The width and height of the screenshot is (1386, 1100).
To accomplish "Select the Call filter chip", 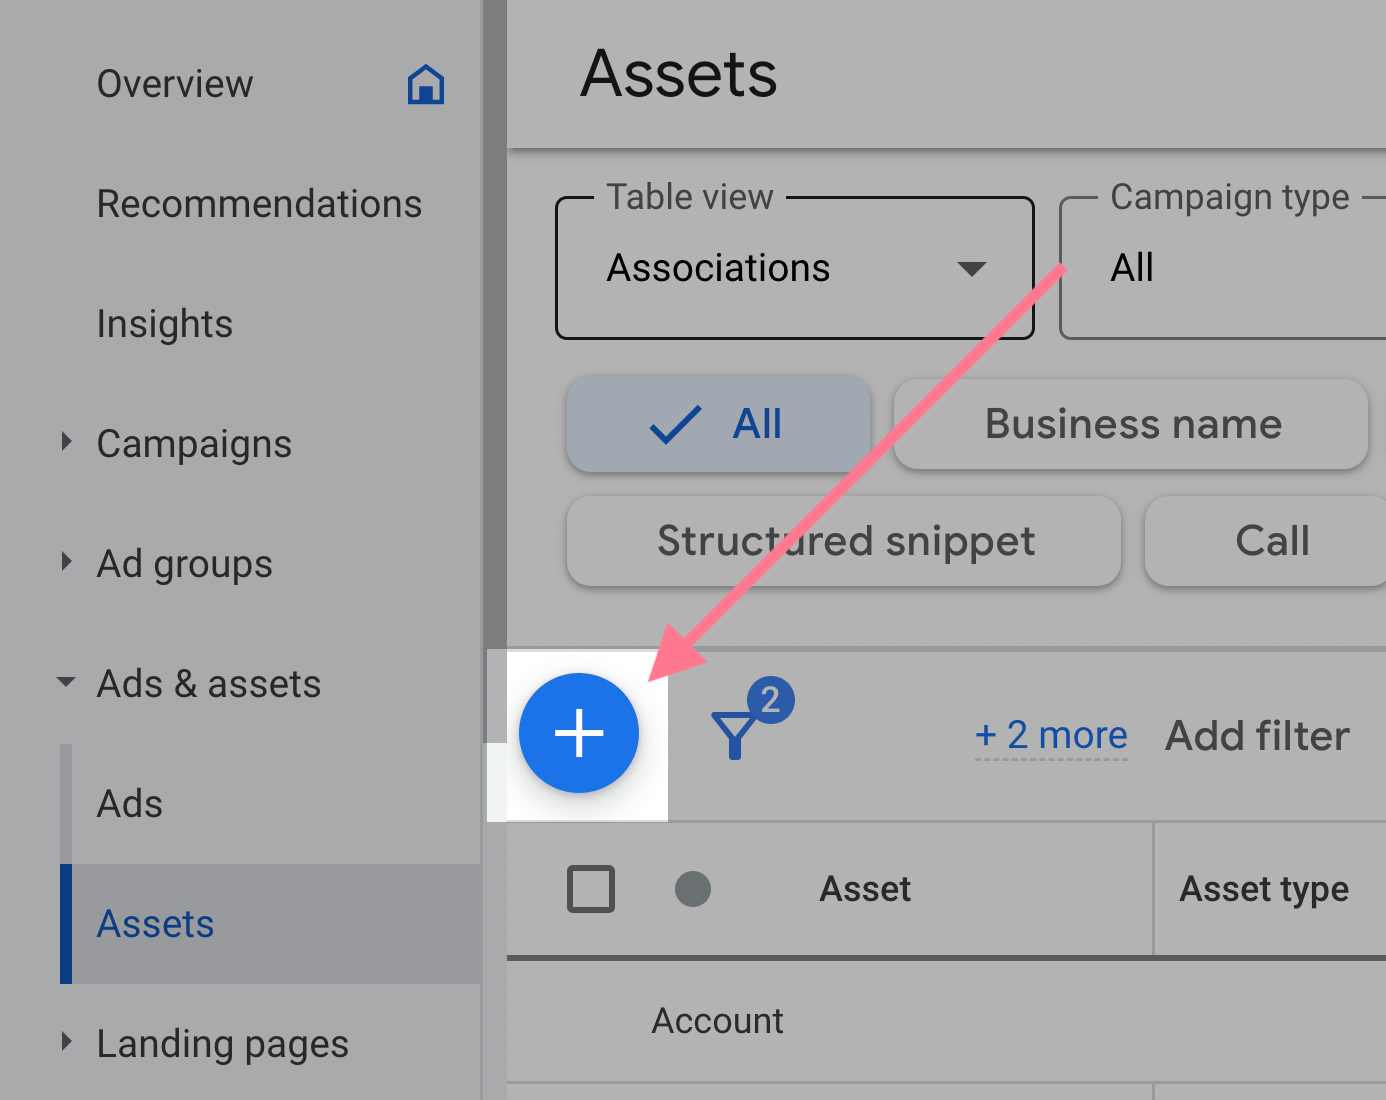I will pyautogui.click(x=1272, y=541).
